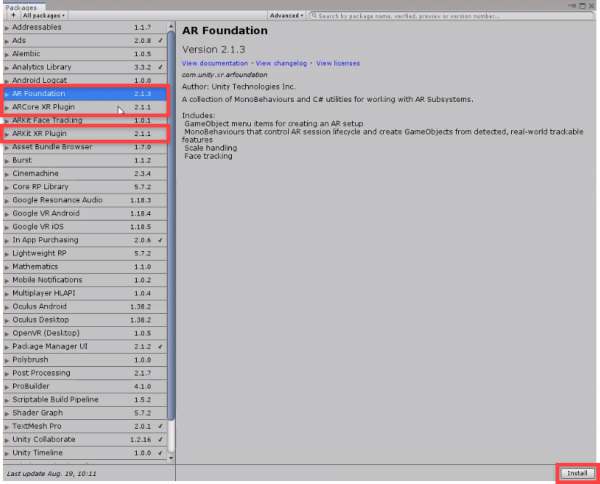Screen dimensions: 600x484
Task: Select the Post Processing package
Action: coord(85,373)
